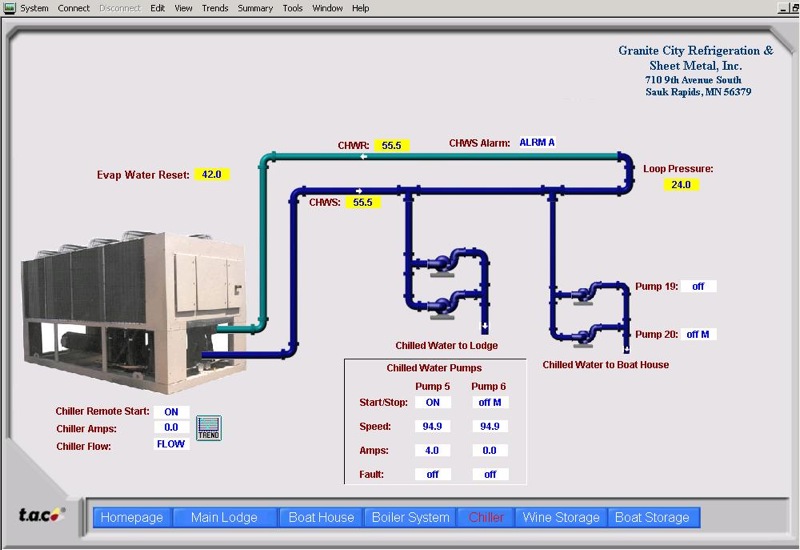Image resolution: width=800 pixels, height=550 pixels.
Task: Click the t.a.c logo
Action: 42,515
